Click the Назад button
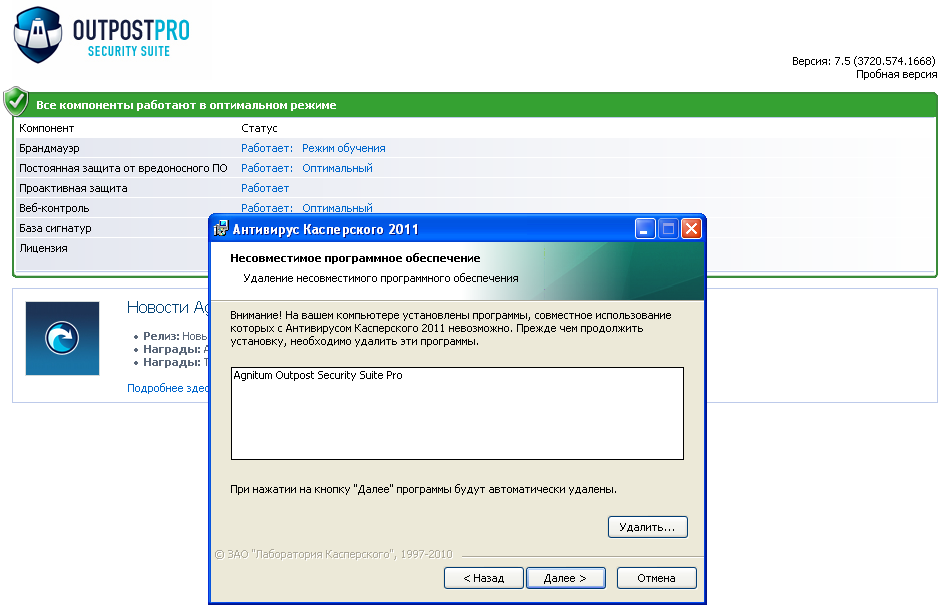This screenshot has width=941, height=614. click(x=484, y=578)
